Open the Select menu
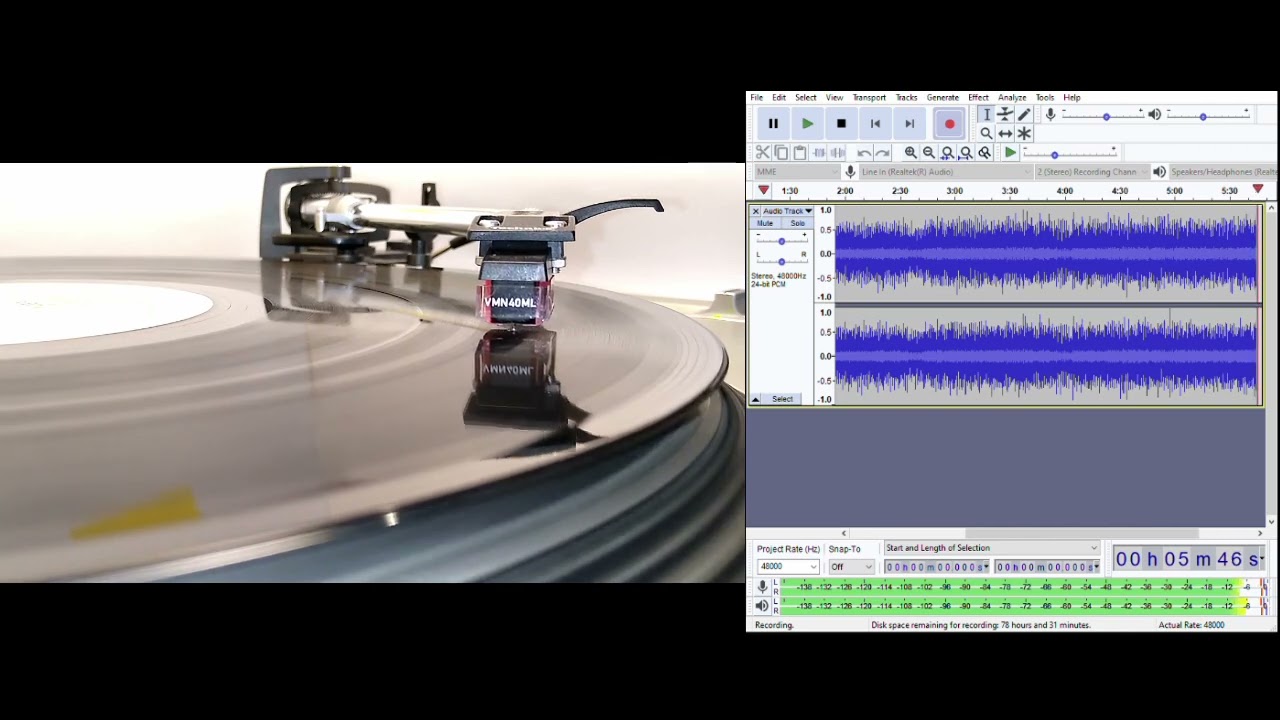 coord(806,98)
